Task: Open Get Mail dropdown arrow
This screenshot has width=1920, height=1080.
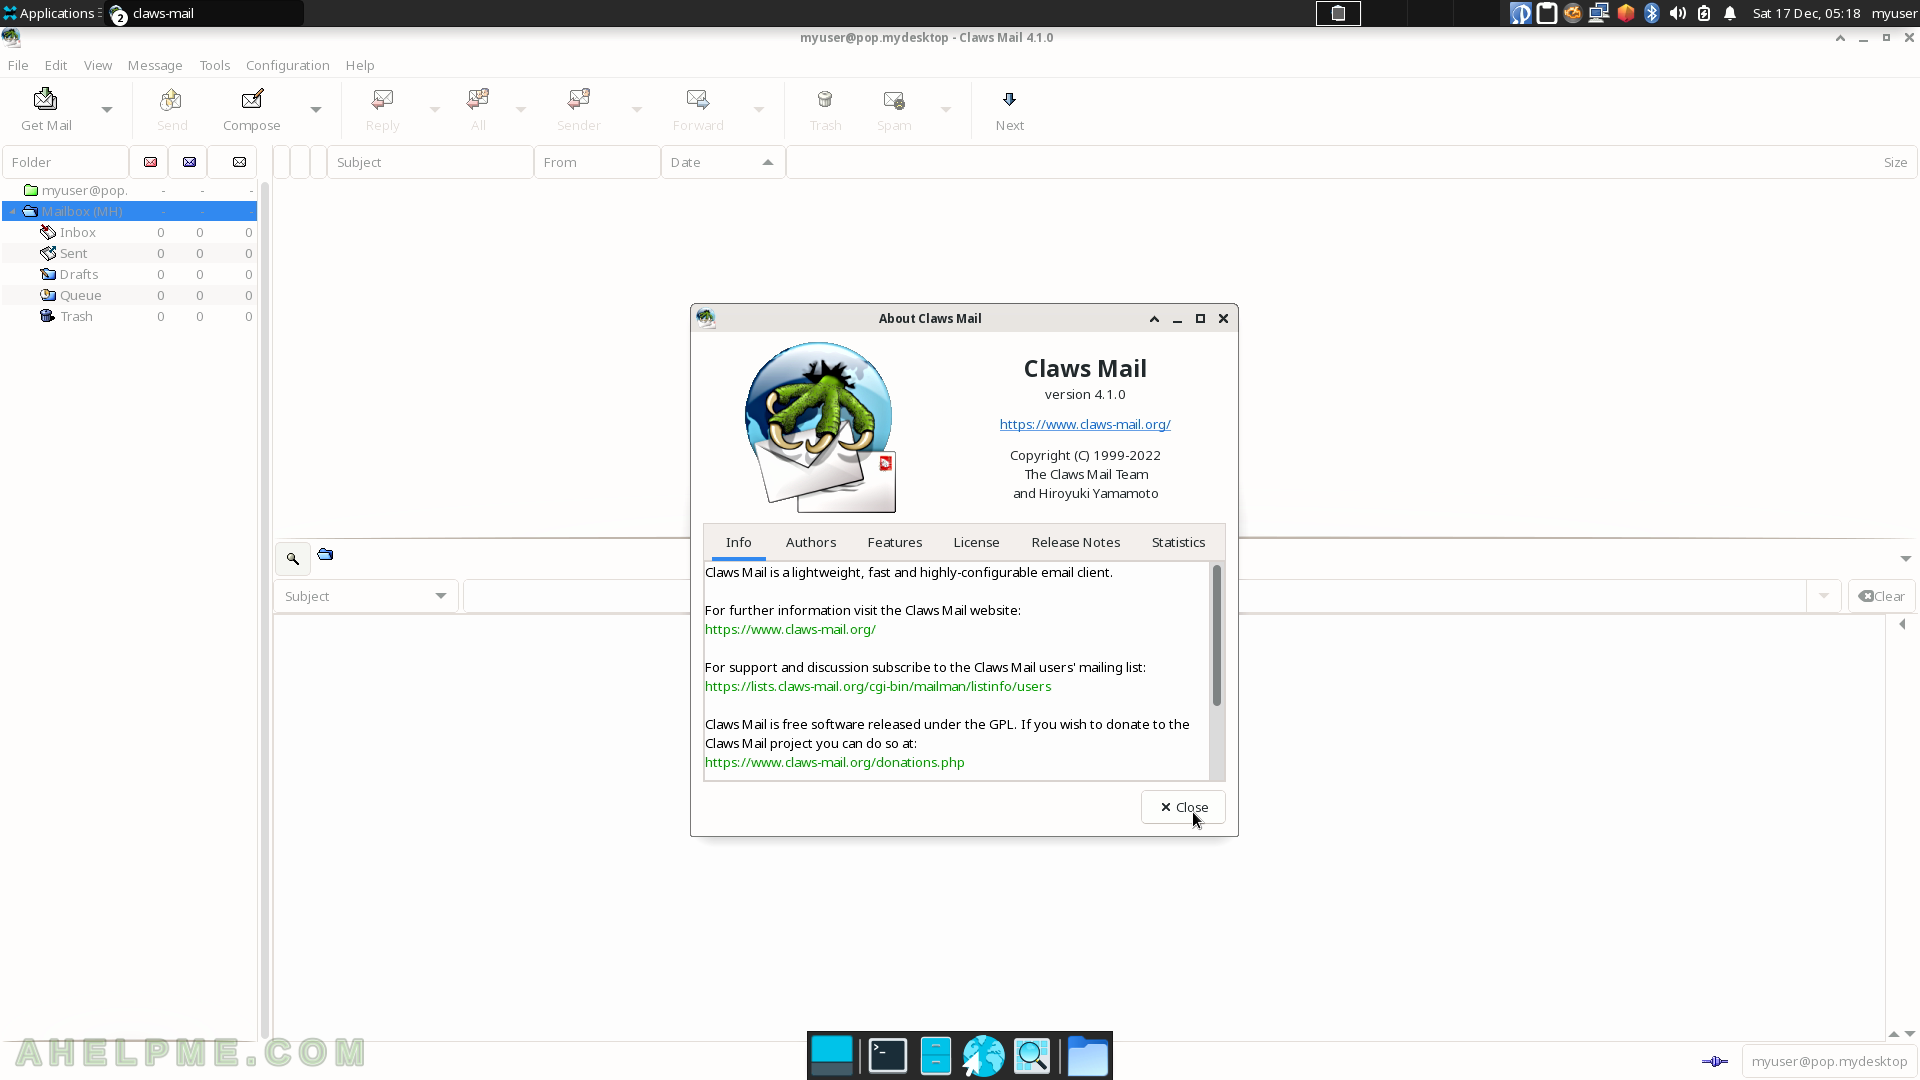Action: 107,110
